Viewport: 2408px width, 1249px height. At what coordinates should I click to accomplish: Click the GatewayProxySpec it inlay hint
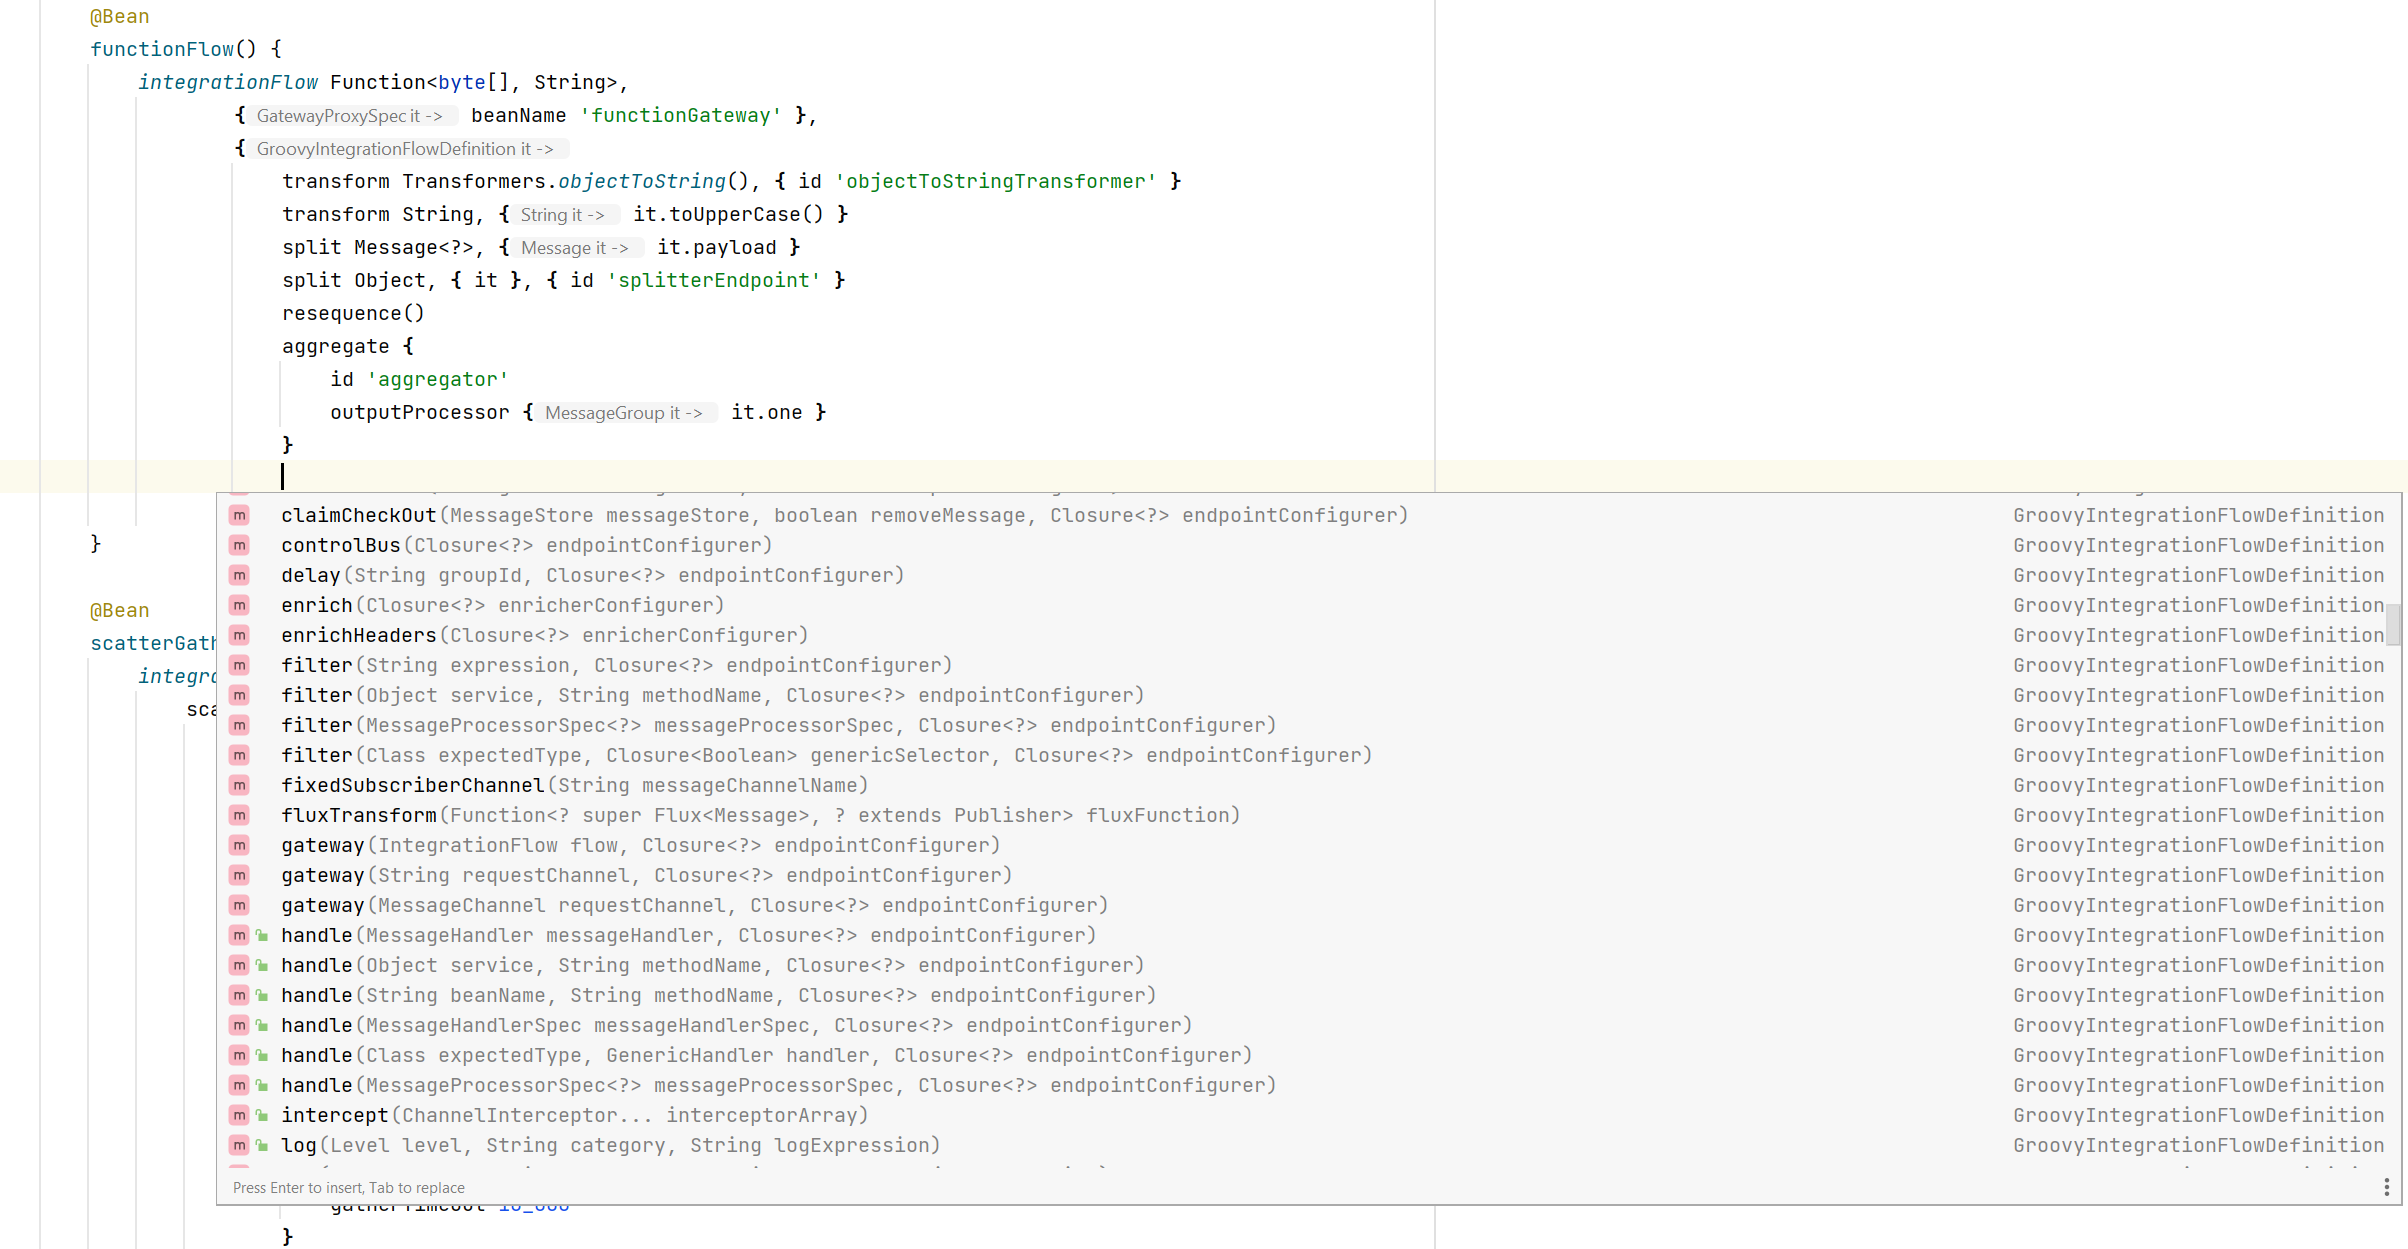(349, 116)
